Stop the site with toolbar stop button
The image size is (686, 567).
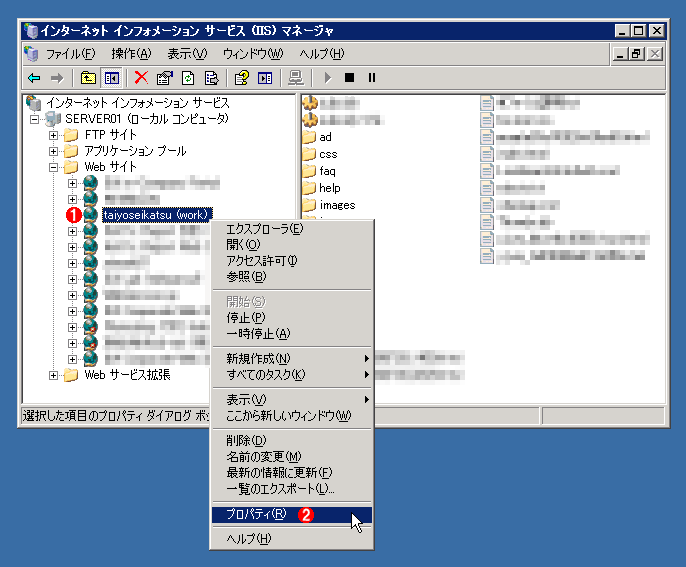[349, 78]
